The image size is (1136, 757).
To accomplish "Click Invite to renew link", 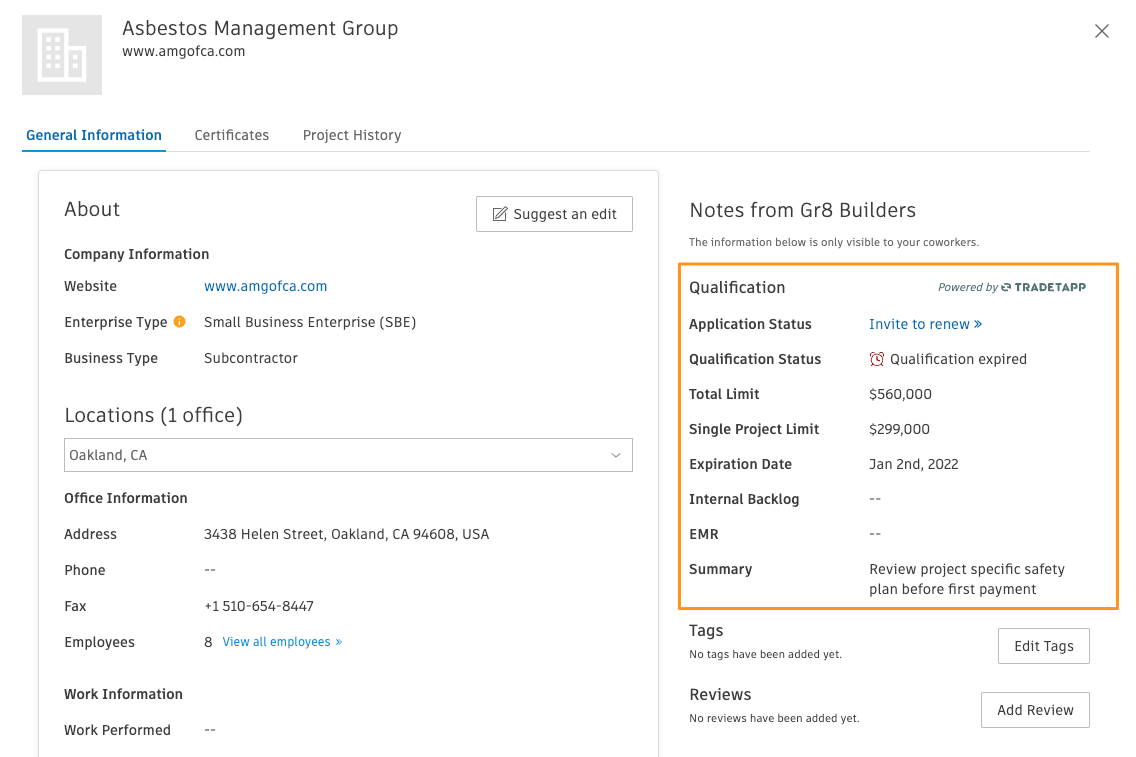I will pos(919,324).
